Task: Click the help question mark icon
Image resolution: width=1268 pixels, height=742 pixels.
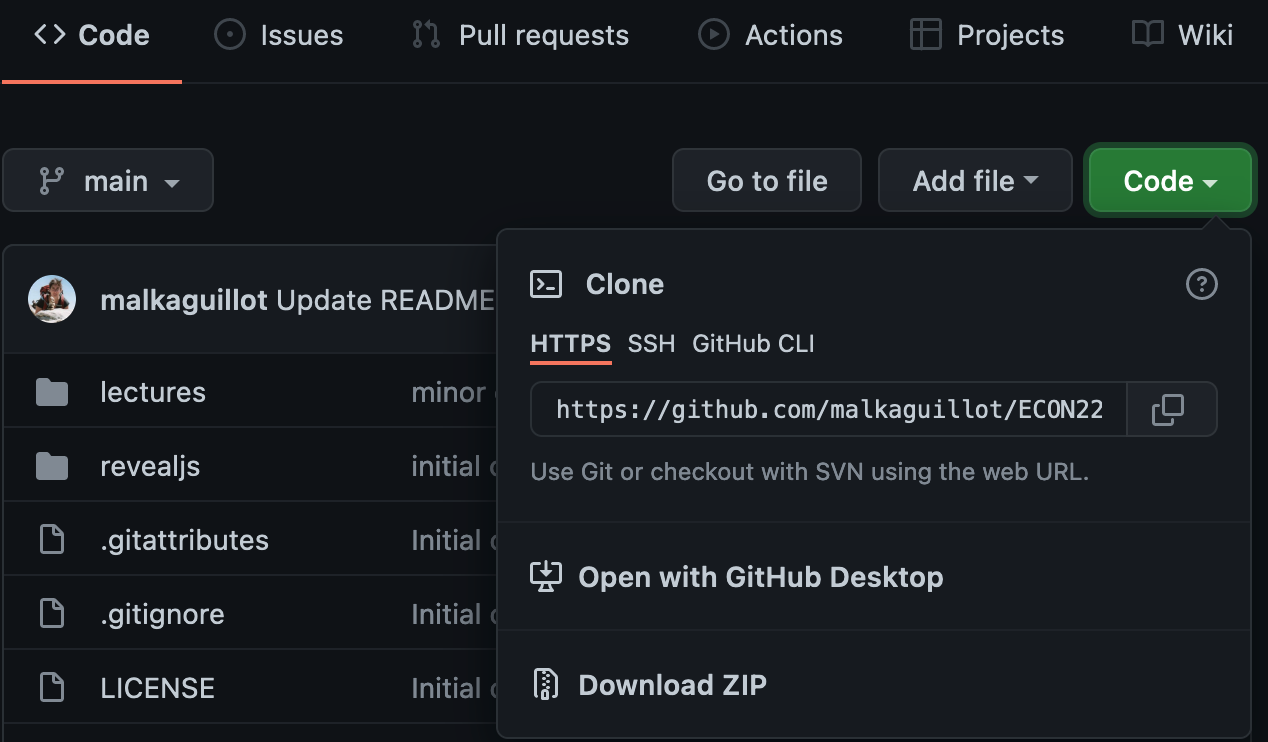Action: 1201,285
